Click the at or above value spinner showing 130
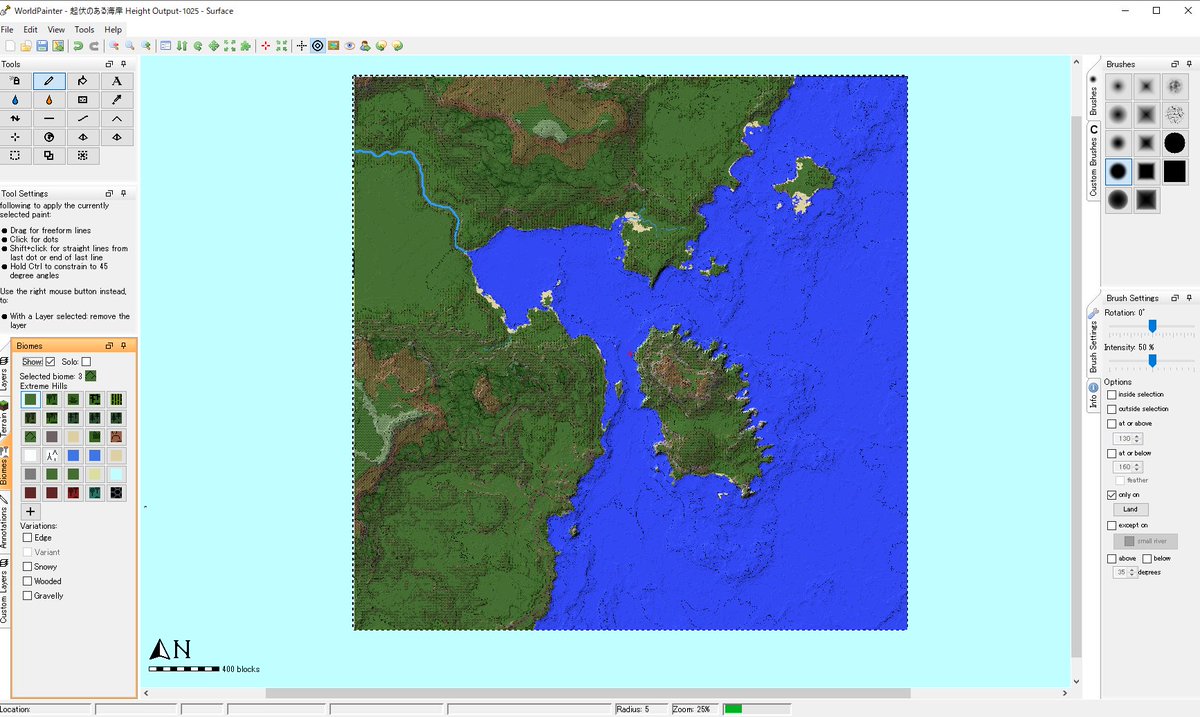This screenshot has height=717, width=1200. (1128, 438)
